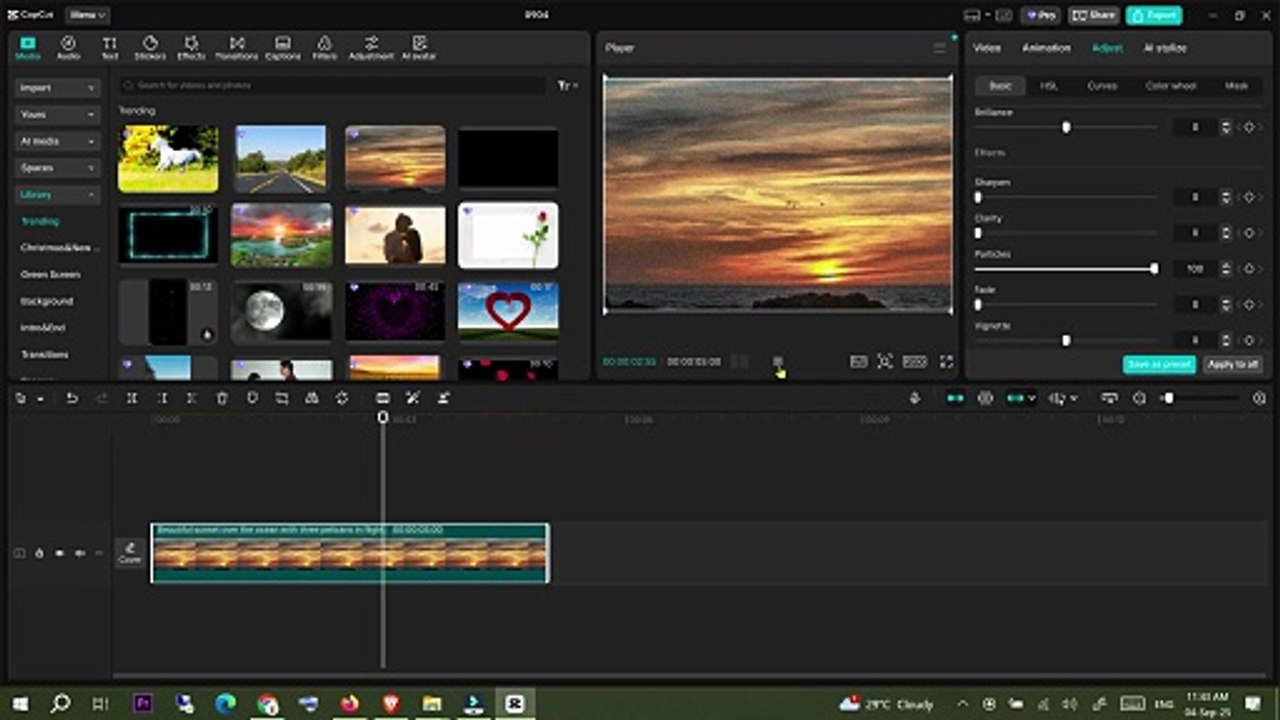
Task: Select Green Screen library category
Action: click(51, 274)
